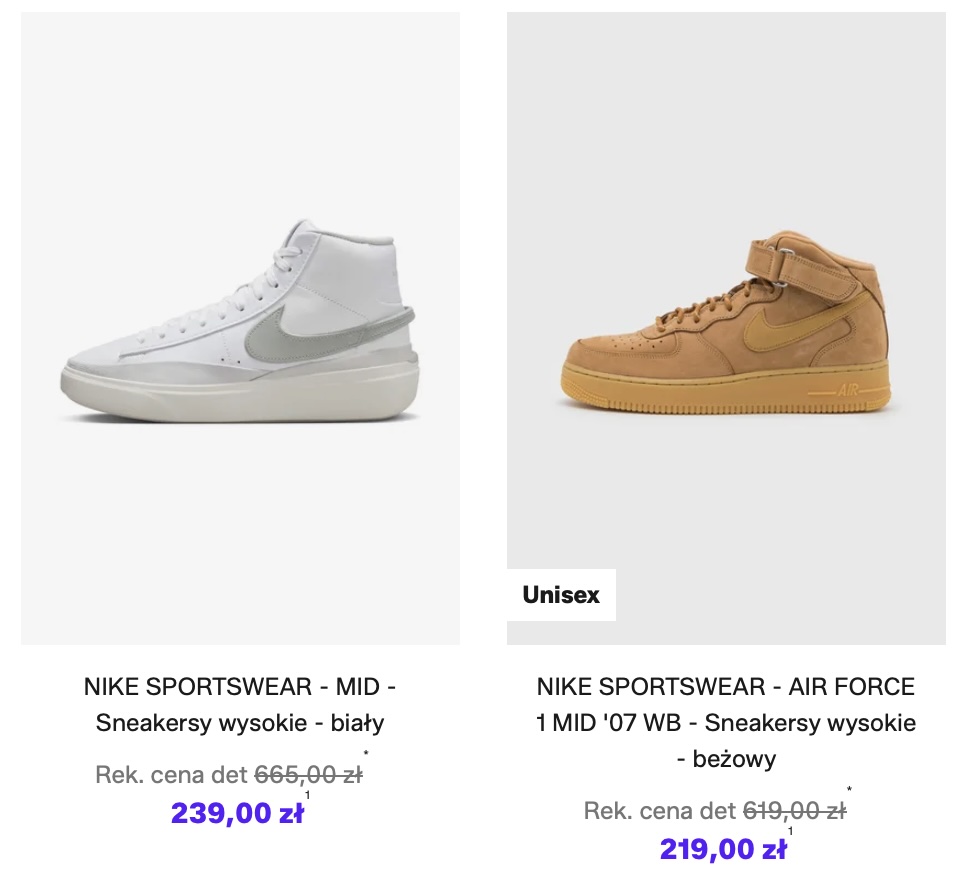Click the "- beżowy" colour text line
This screenshot has height=882, width=964.
click(725, 759)
